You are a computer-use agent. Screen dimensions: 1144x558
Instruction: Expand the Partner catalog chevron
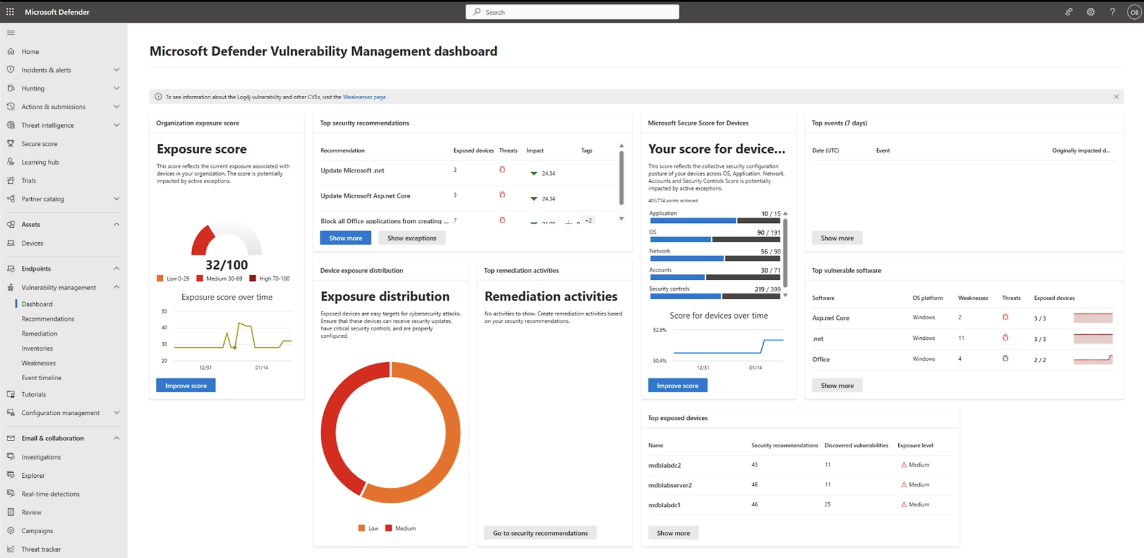[117, 198]
